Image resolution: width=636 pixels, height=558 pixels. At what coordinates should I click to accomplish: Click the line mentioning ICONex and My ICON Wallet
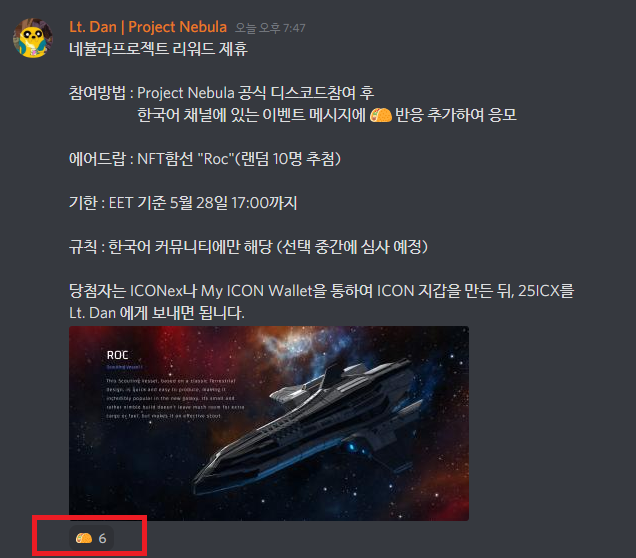[x=321, y=291]
